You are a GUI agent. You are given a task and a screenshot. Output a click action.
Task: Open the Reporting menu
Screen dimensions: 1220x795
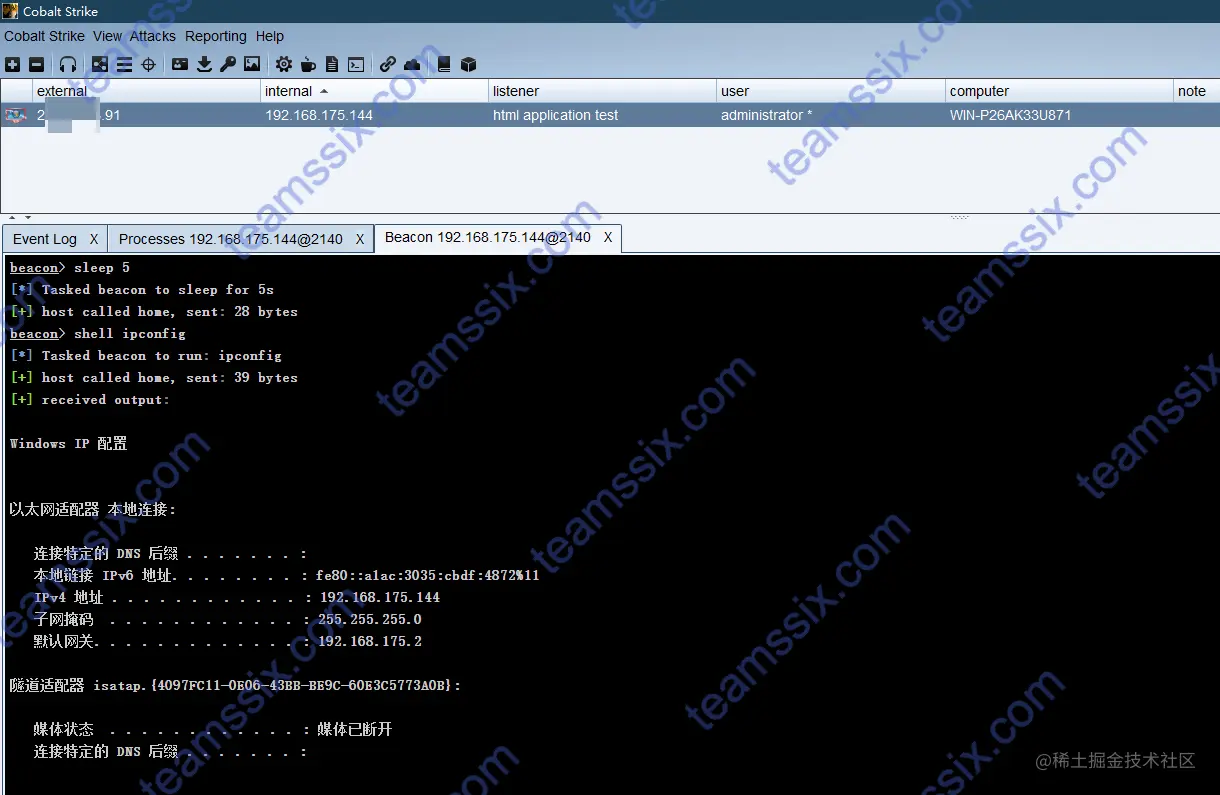216,36
